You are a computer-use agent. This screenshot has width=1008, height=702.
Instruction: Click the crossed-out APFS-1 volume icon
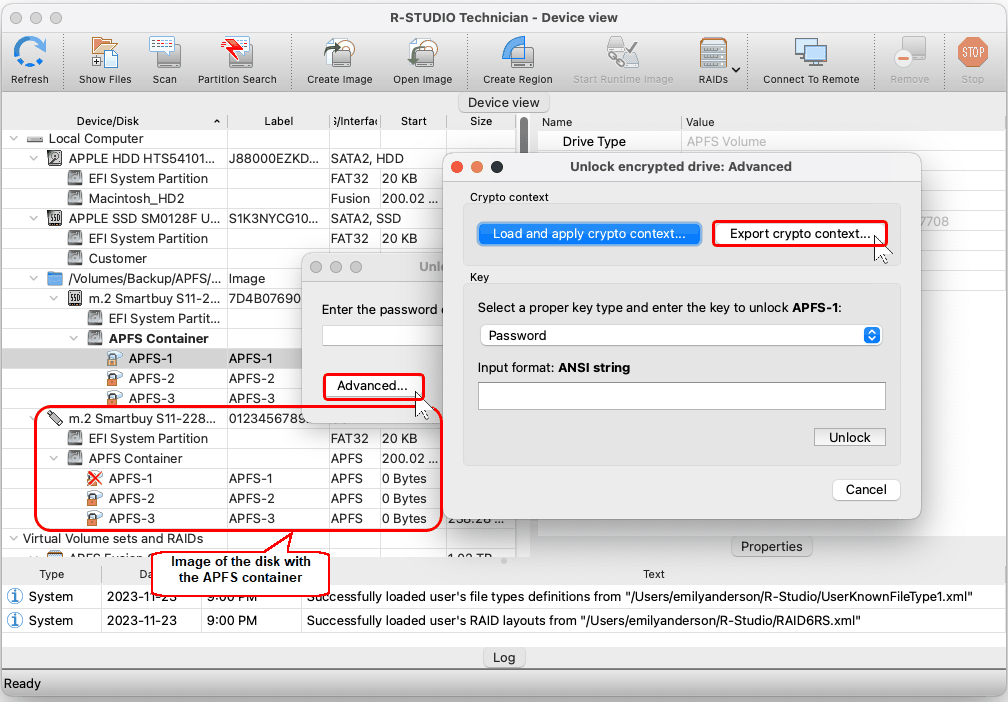(94, 478)
